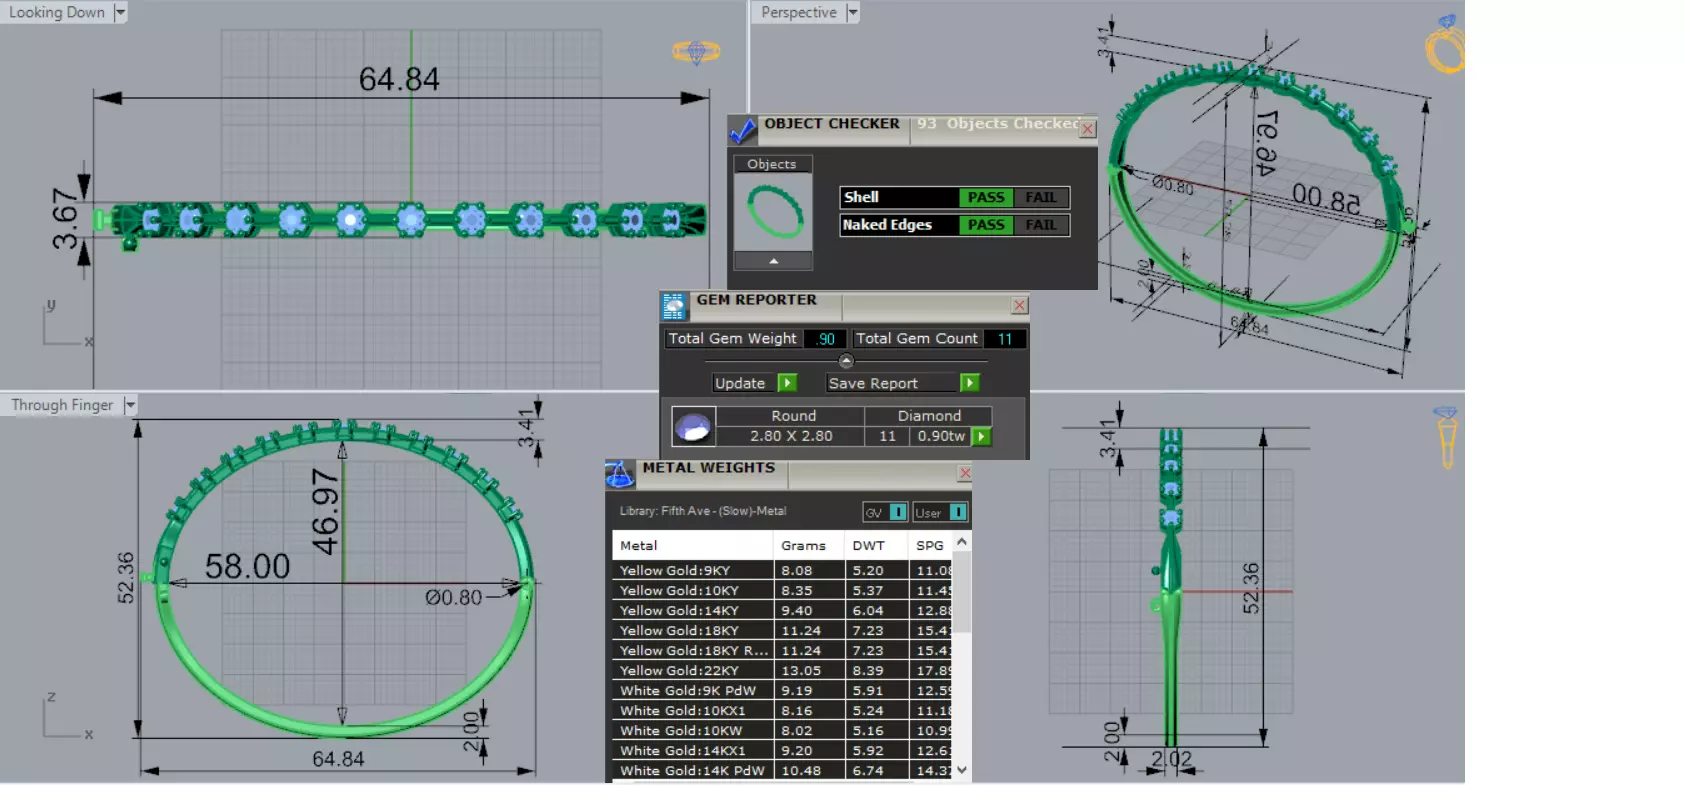Click the 58.00 dimension in Through Finger view

(247, 567)
